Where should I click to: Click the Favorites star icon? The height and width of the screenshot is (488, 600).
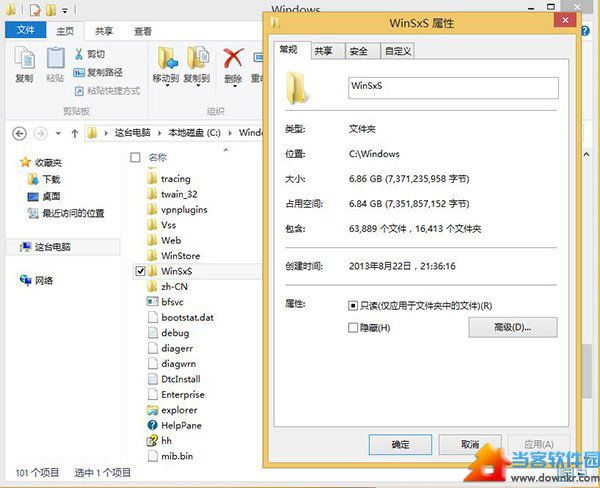(25, 162)
